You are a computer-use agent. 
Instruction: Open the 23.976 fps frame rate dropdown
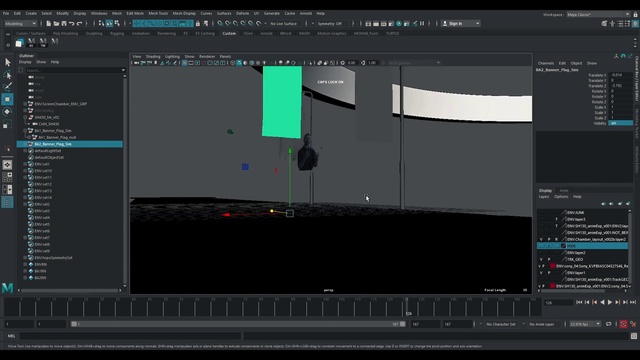pyautogui.click(x=585, y=324)
